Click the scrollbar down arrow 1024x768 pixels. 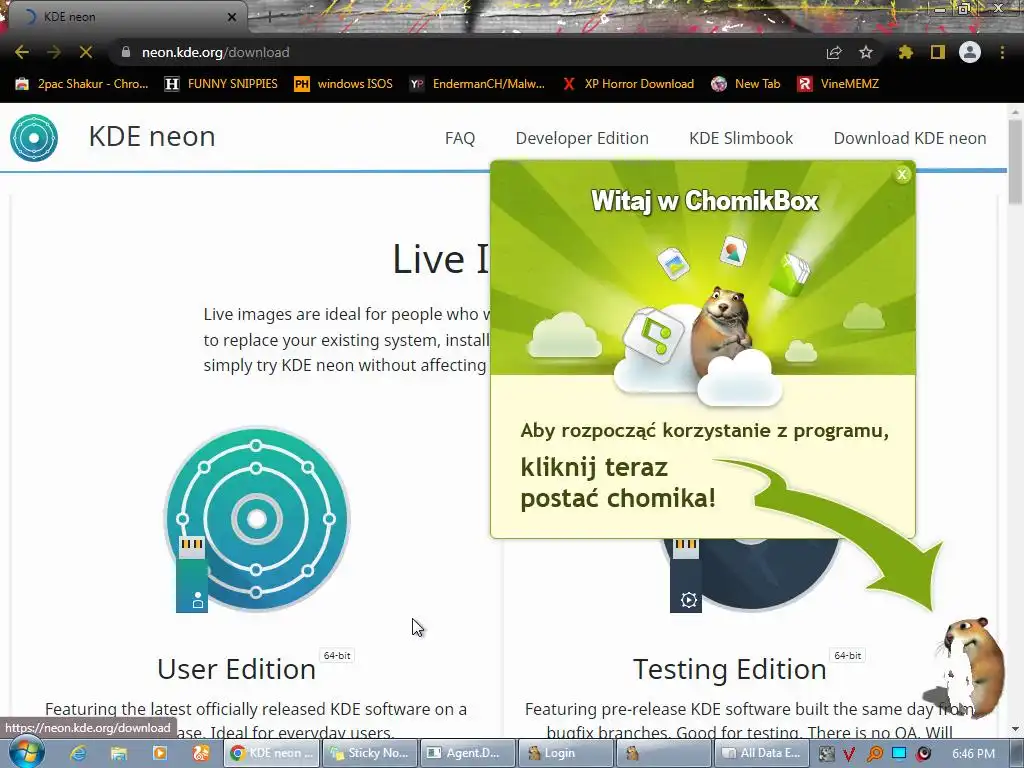(x=1015, y=729)
